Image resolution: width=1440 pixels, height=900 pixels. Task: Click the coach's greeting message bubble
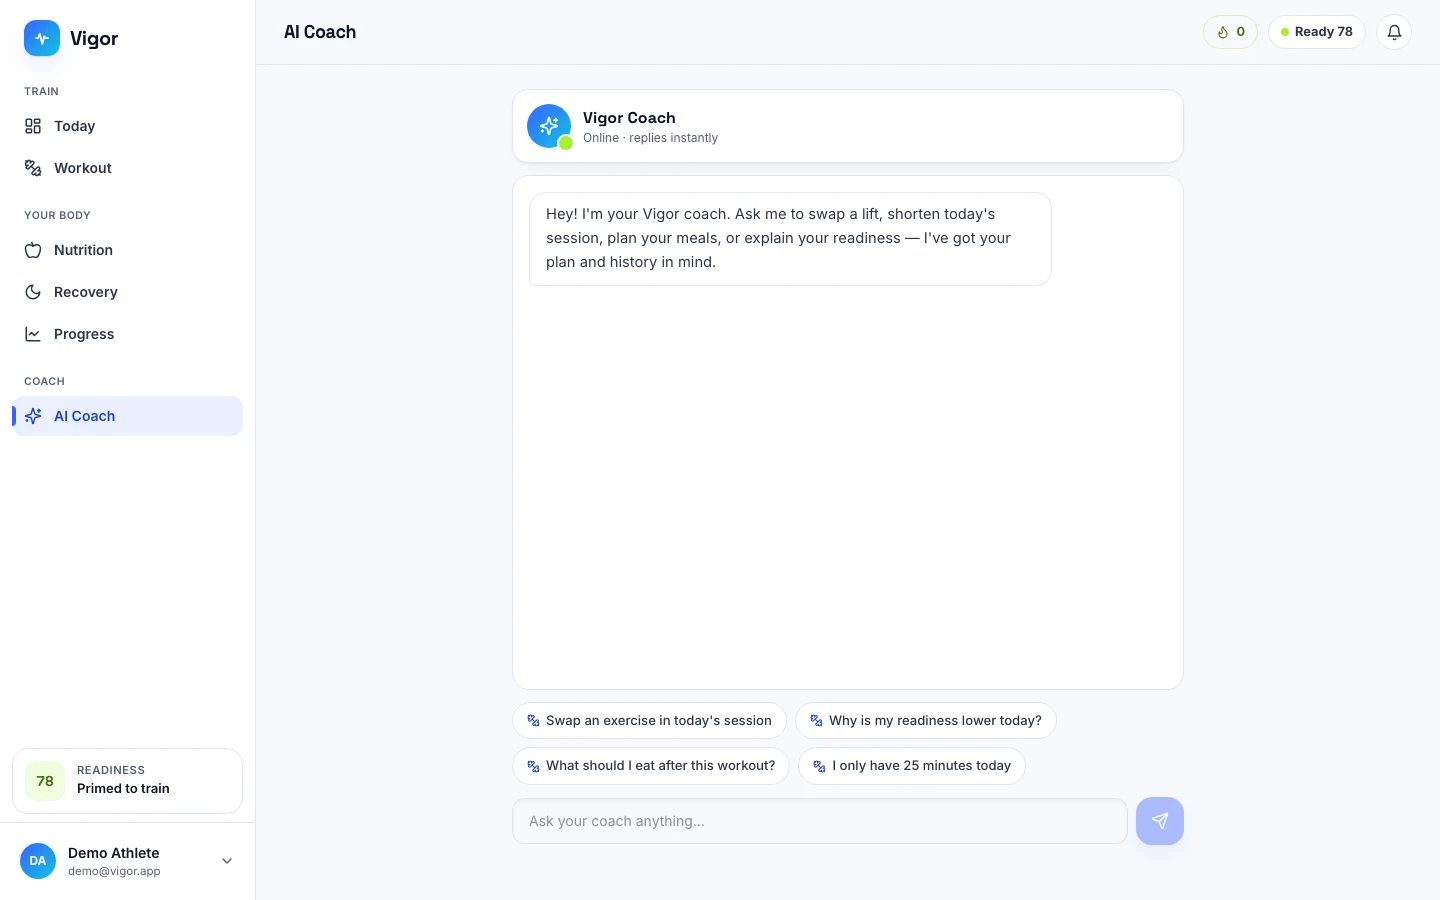click(x=790, y=239)
